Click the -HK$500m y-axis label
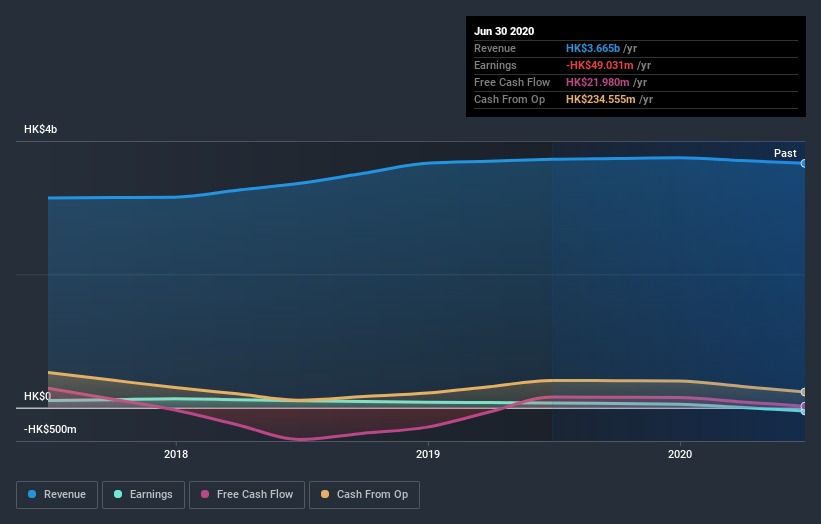821x524 pixels. coord(50,429)
